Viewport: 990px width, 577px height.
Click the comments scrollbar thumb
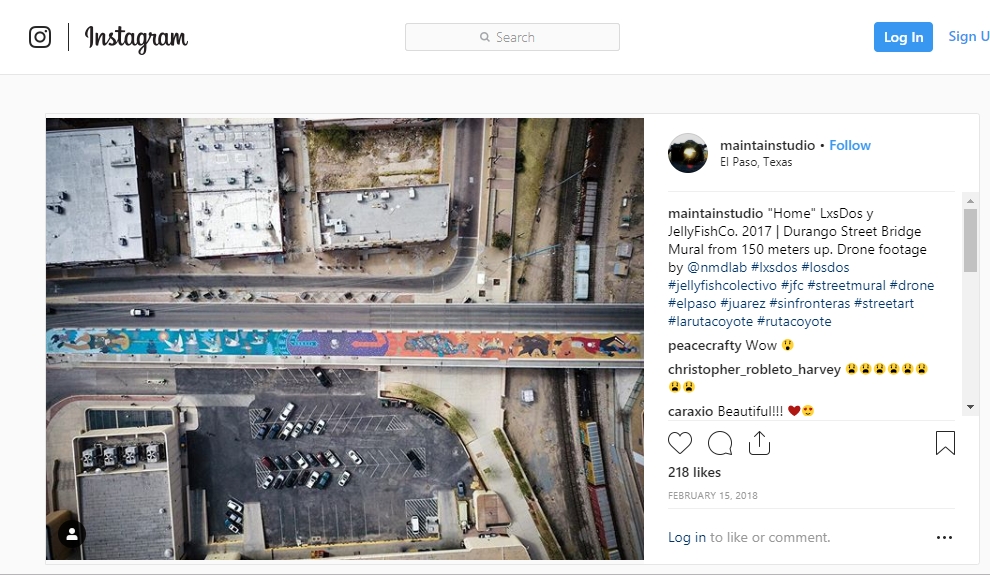[x=970, y=241]
